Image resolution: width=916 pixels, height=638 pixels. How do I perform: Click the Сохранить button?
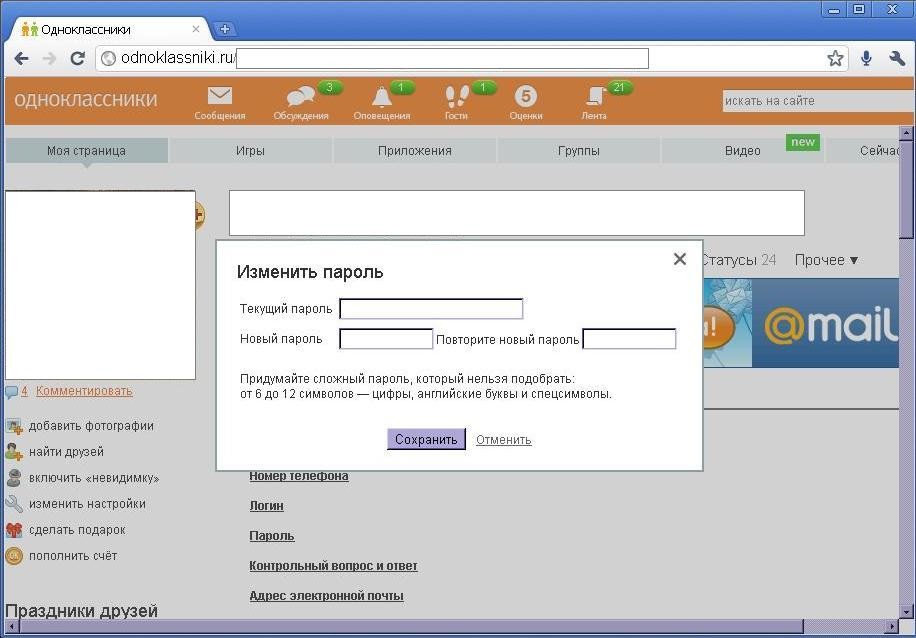[x=426, y=439]
